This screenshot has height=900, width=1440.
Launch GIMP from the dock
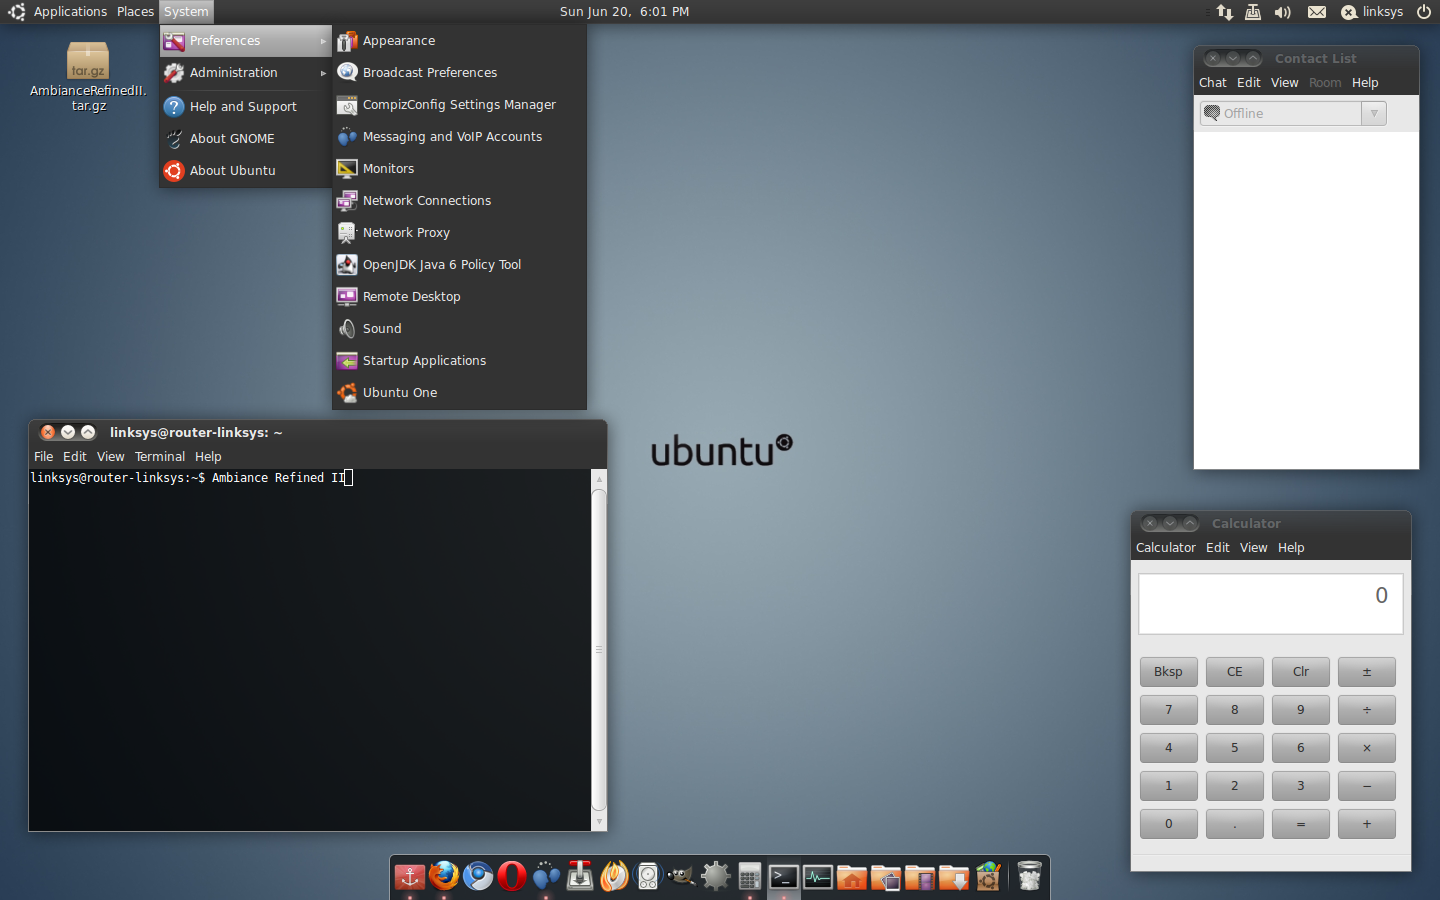[682, 877]
